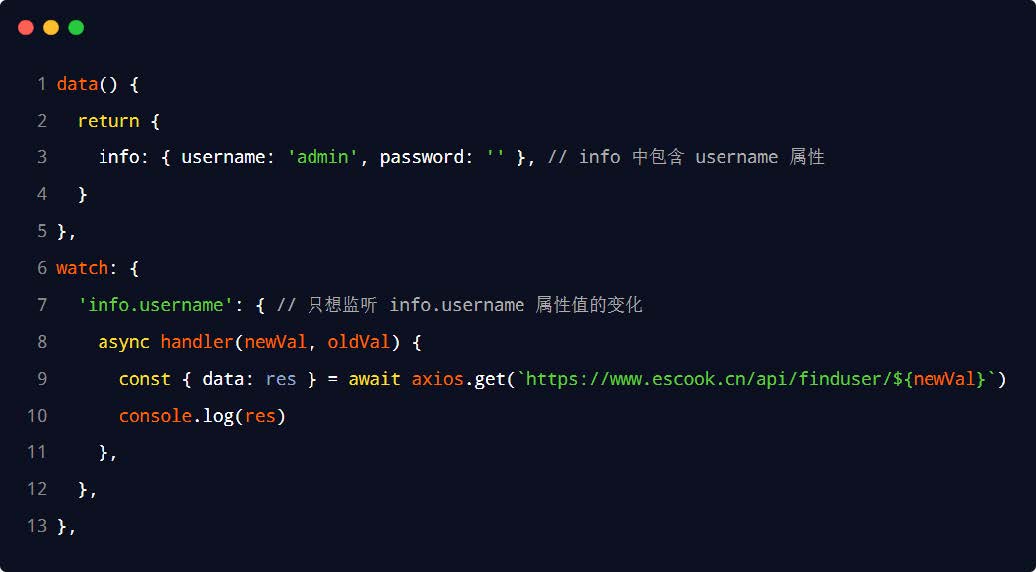Click the green maximize dot

coord(76,28)
